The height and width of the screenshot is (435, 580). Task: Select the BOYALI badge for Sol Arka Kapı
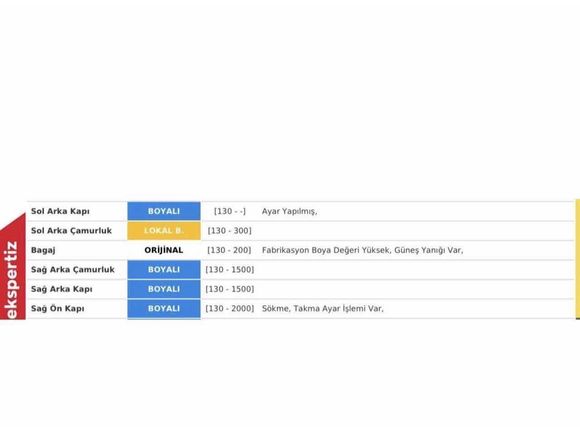coord(164,211)
